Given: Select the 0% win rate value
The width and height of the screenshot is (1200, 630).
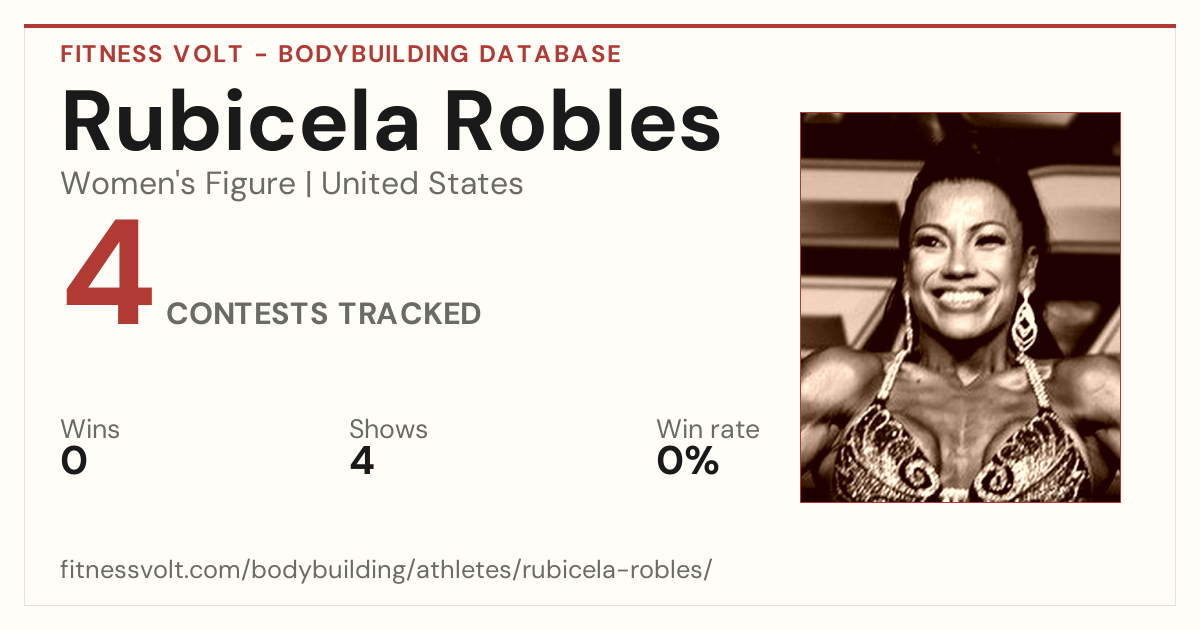Looking at the screenshot, I should (x=688, y=461).
